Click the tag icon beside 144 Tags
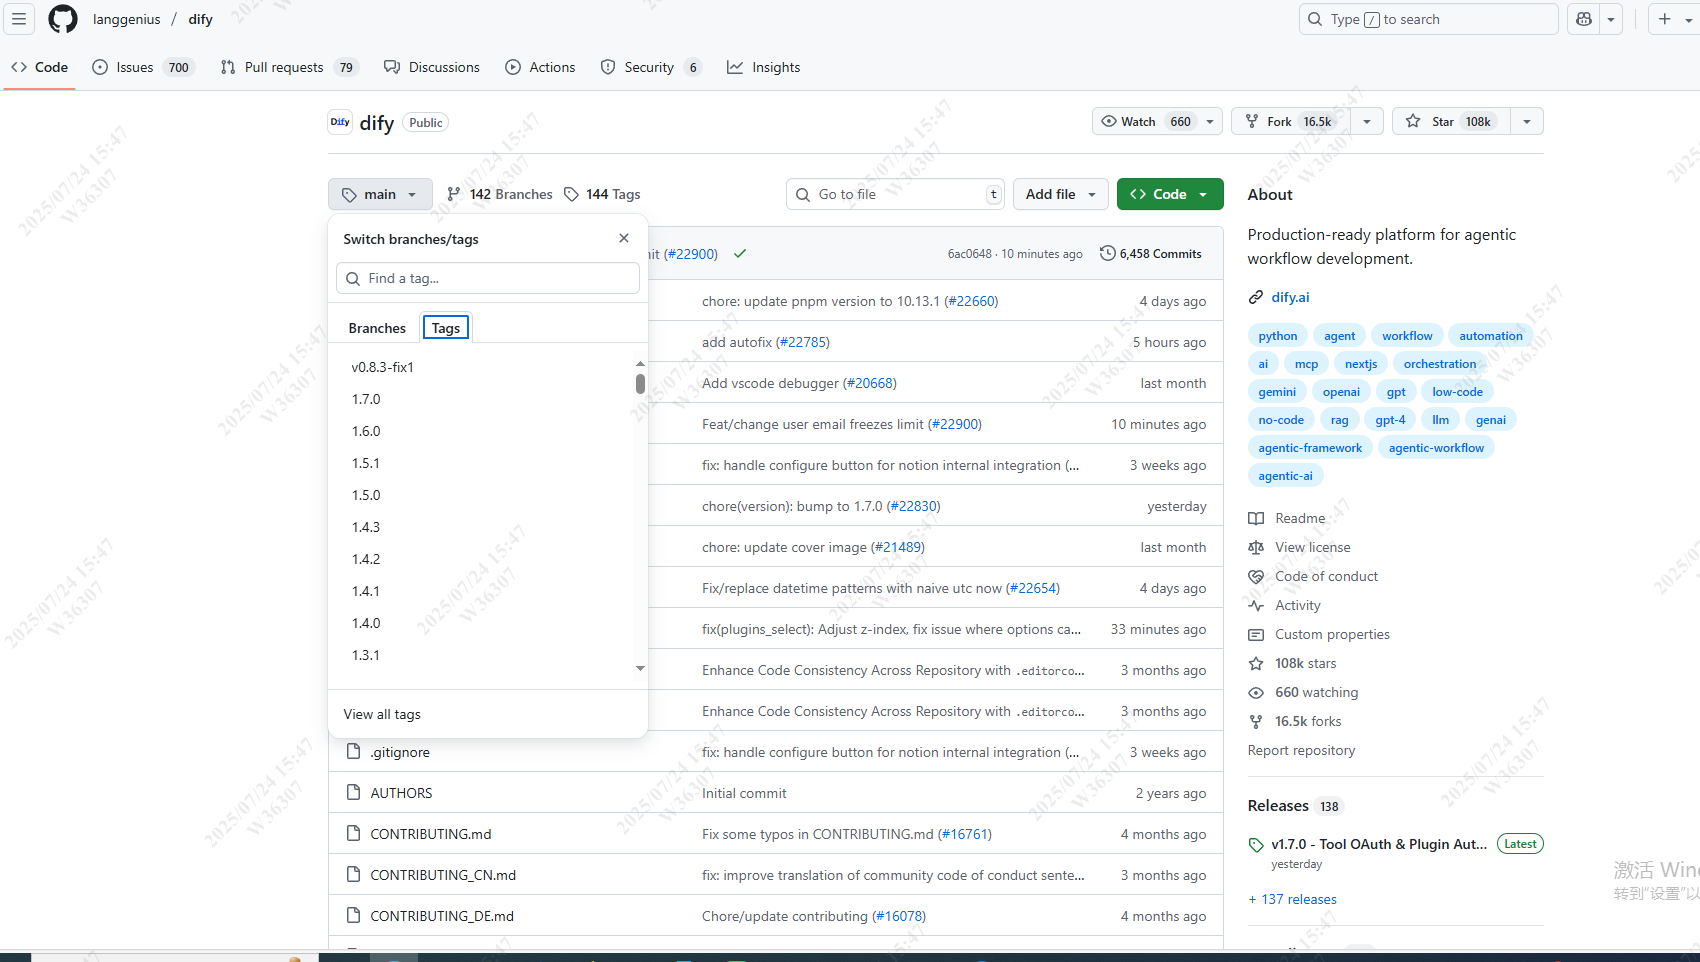The image size is (1700, 962). pos(571,194)
